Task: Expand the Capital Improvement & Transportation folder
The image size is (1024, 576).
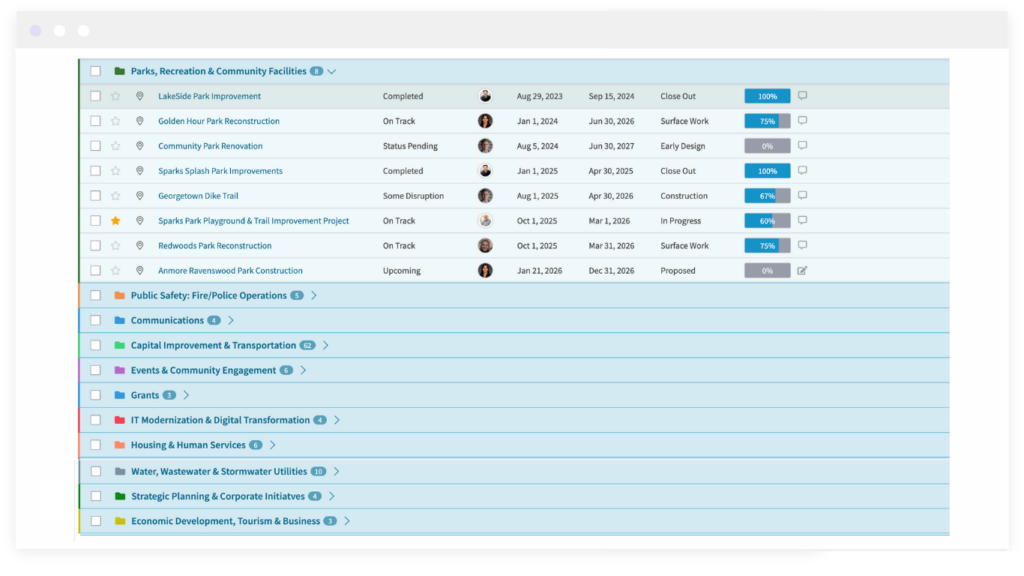Action: coord(326,346)
